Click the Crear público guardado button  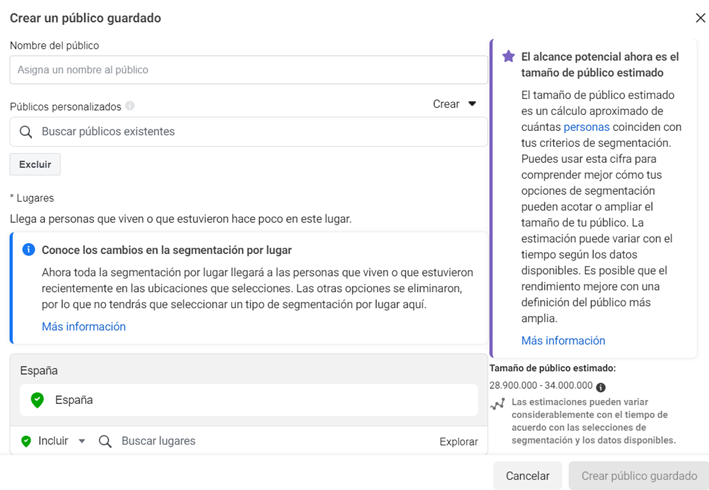tap(638, 476)
